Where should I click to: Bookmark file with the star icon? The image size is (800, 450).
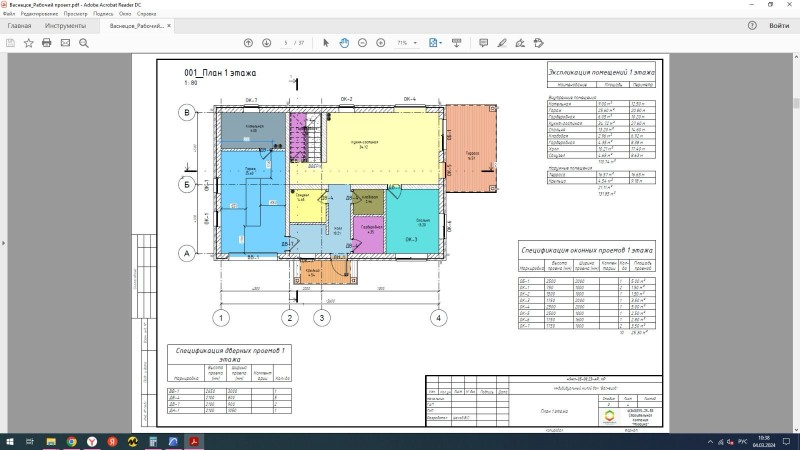pos(29,43)
